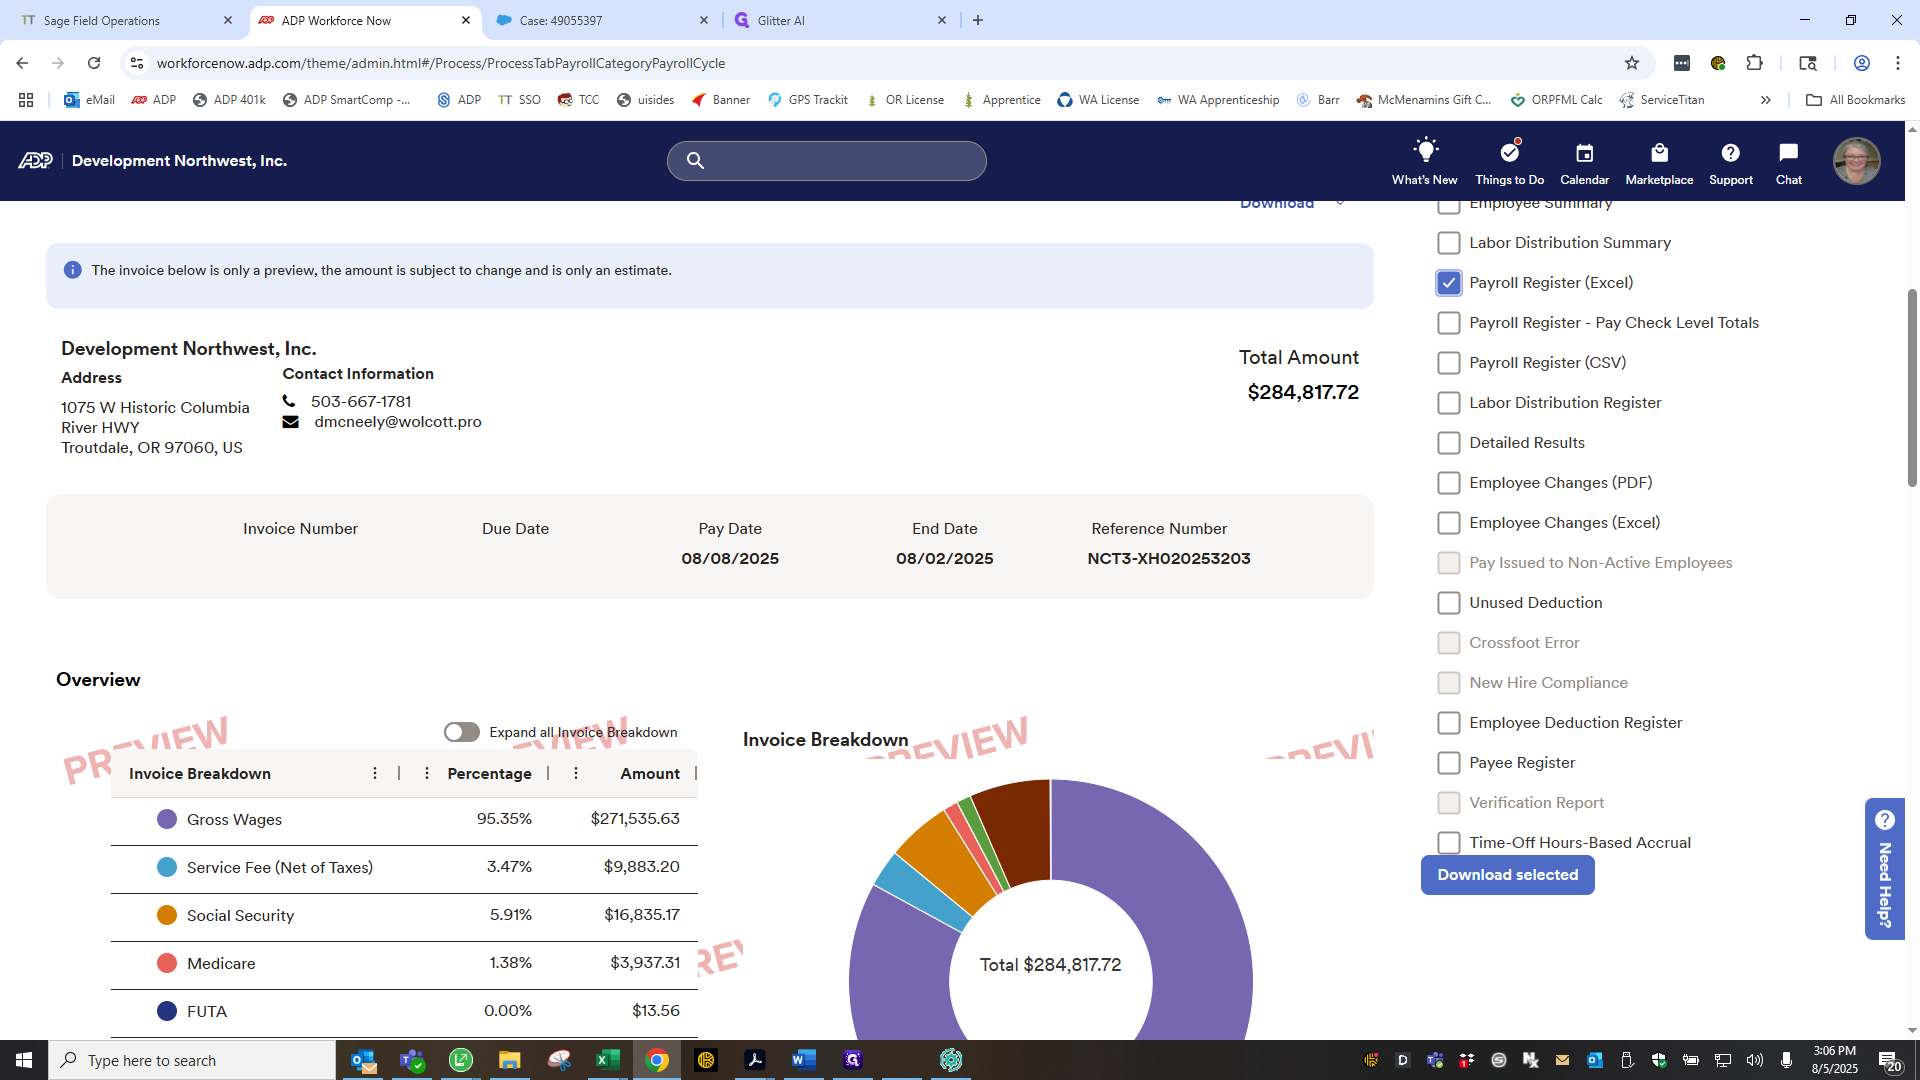Open a new browser tab

click(978, 20)
